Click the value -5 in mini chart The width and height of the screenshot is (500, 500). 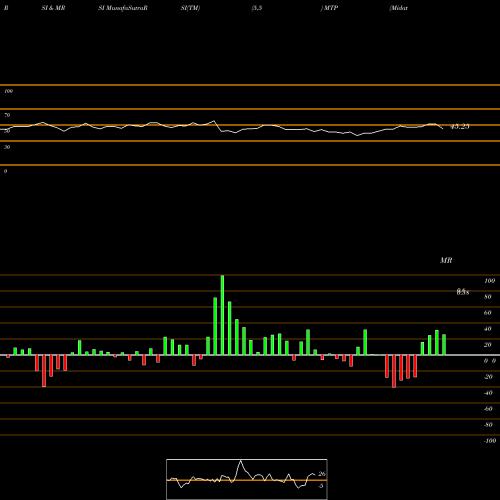pos(321,486)
